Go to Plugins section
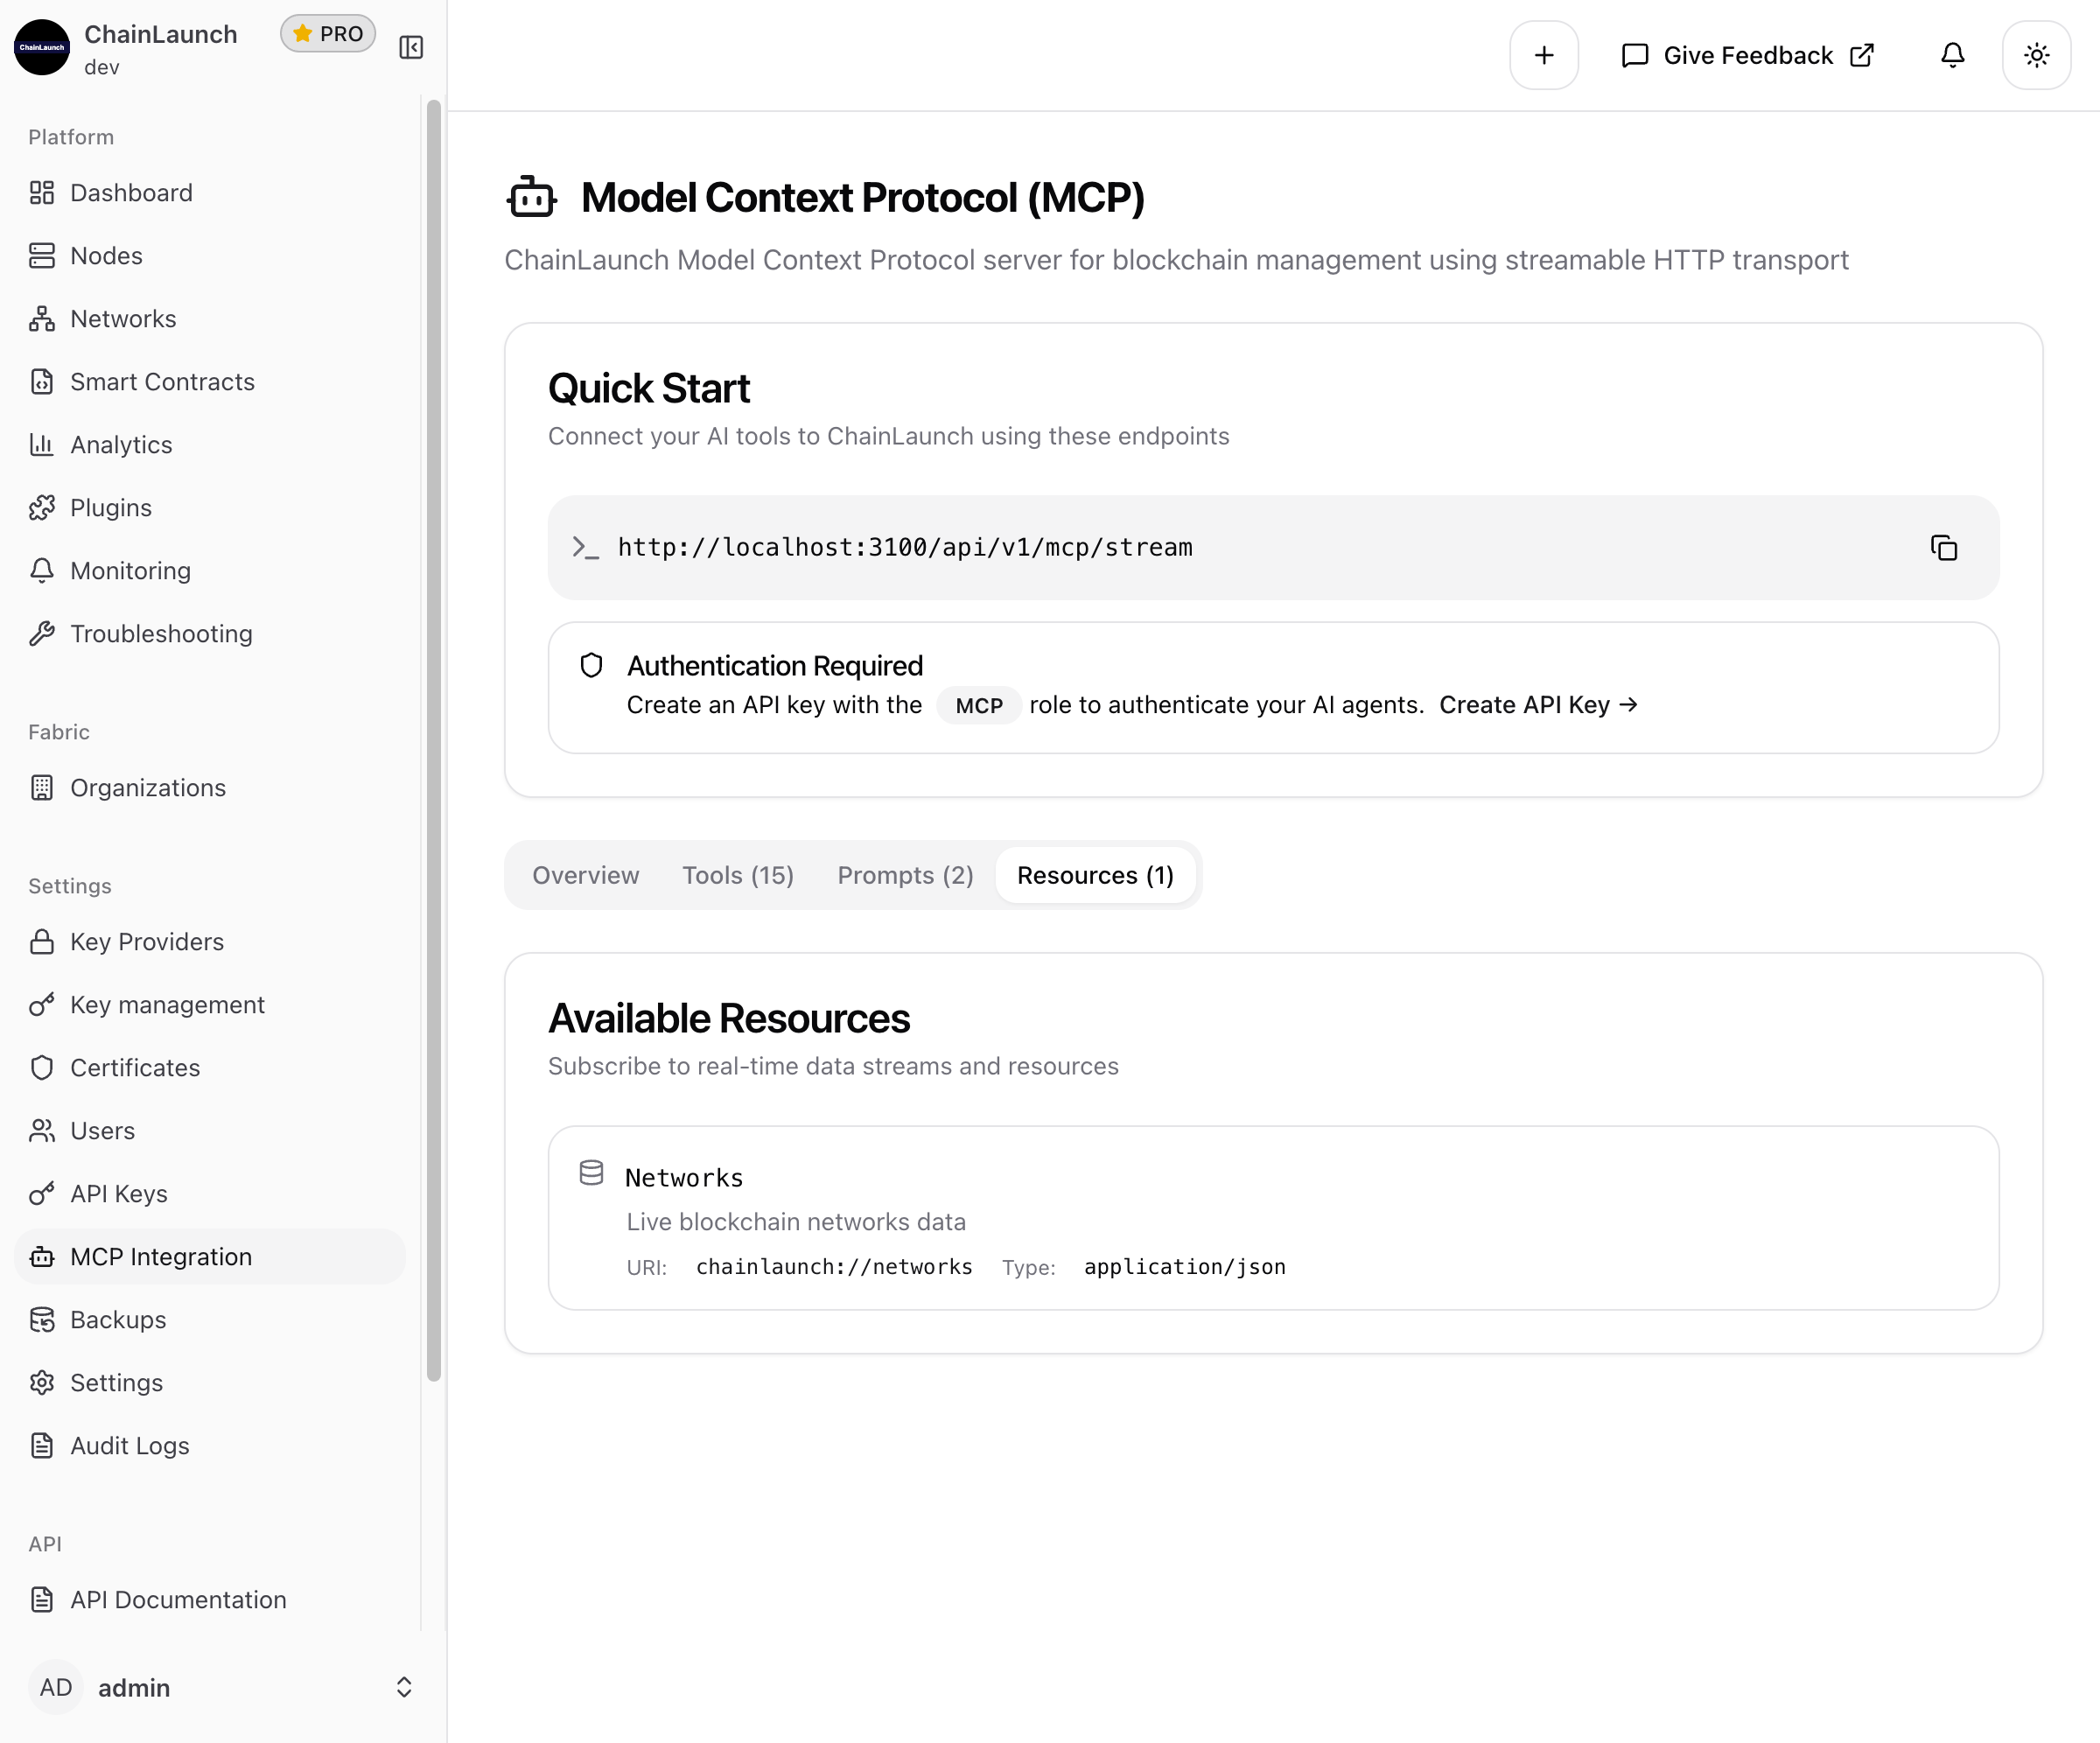 tap(110, 508)
